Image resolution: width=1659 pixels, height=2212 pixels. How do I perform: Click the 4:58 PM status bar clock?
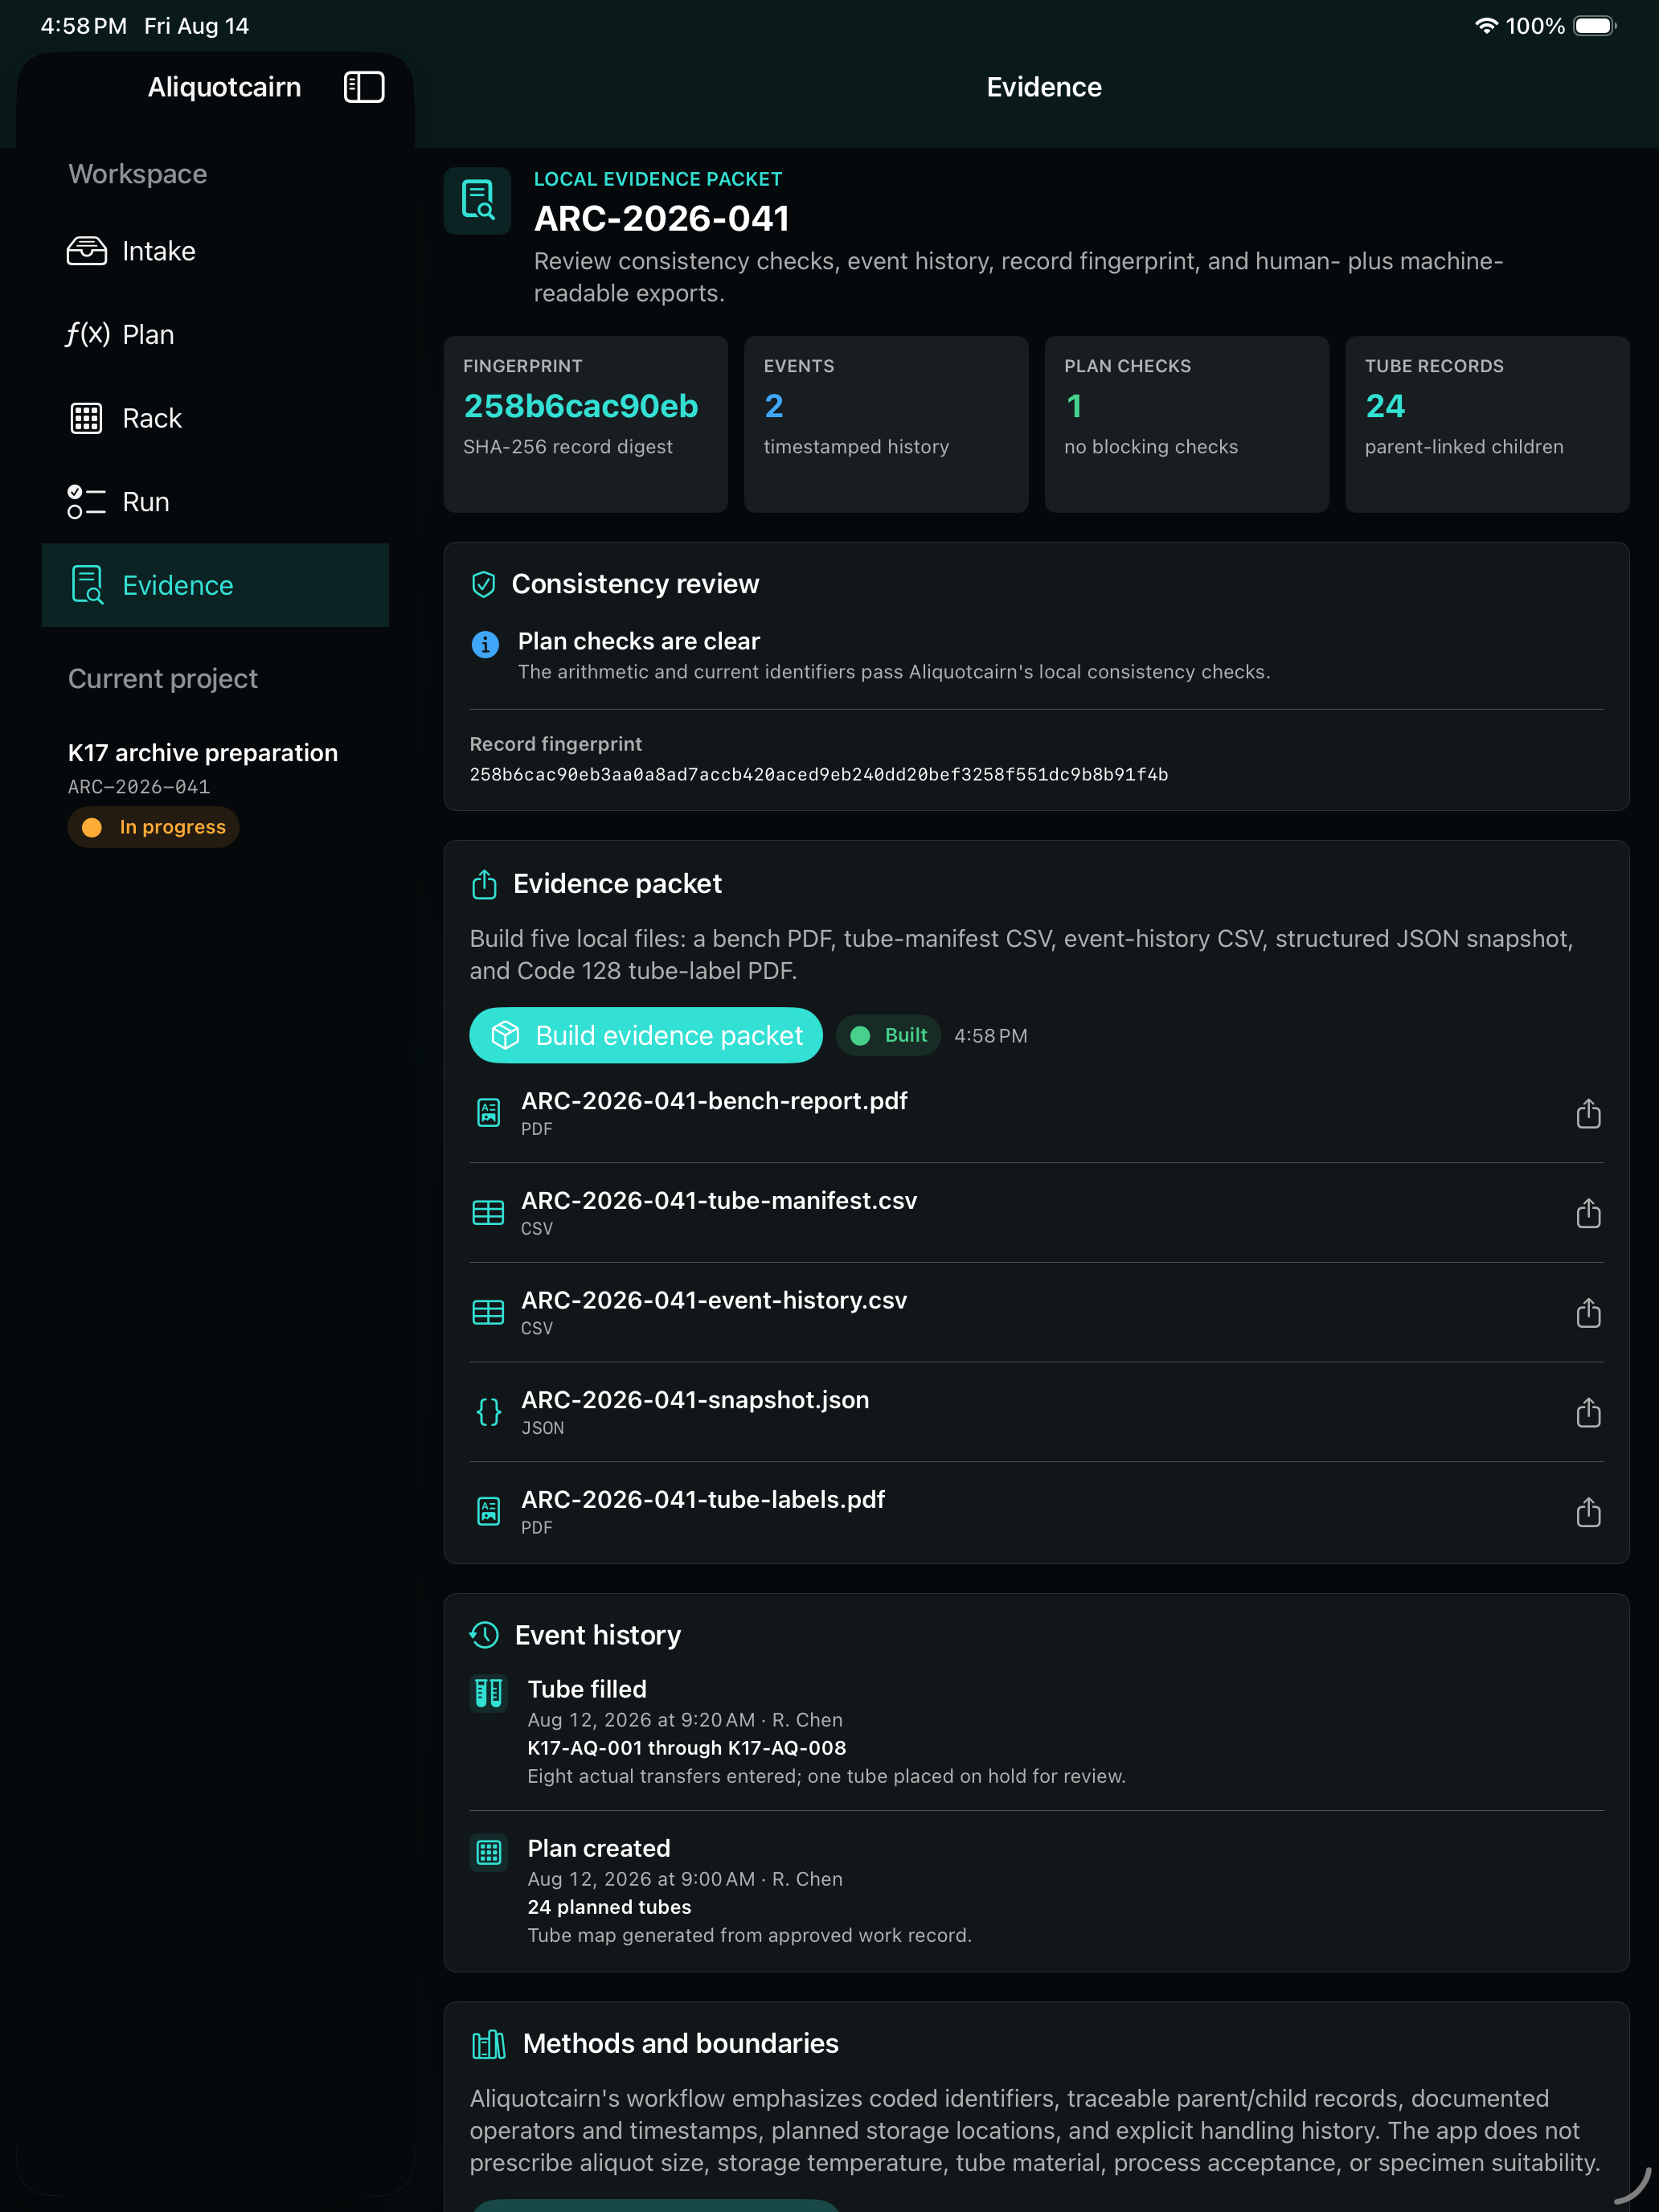click(84, 26)
